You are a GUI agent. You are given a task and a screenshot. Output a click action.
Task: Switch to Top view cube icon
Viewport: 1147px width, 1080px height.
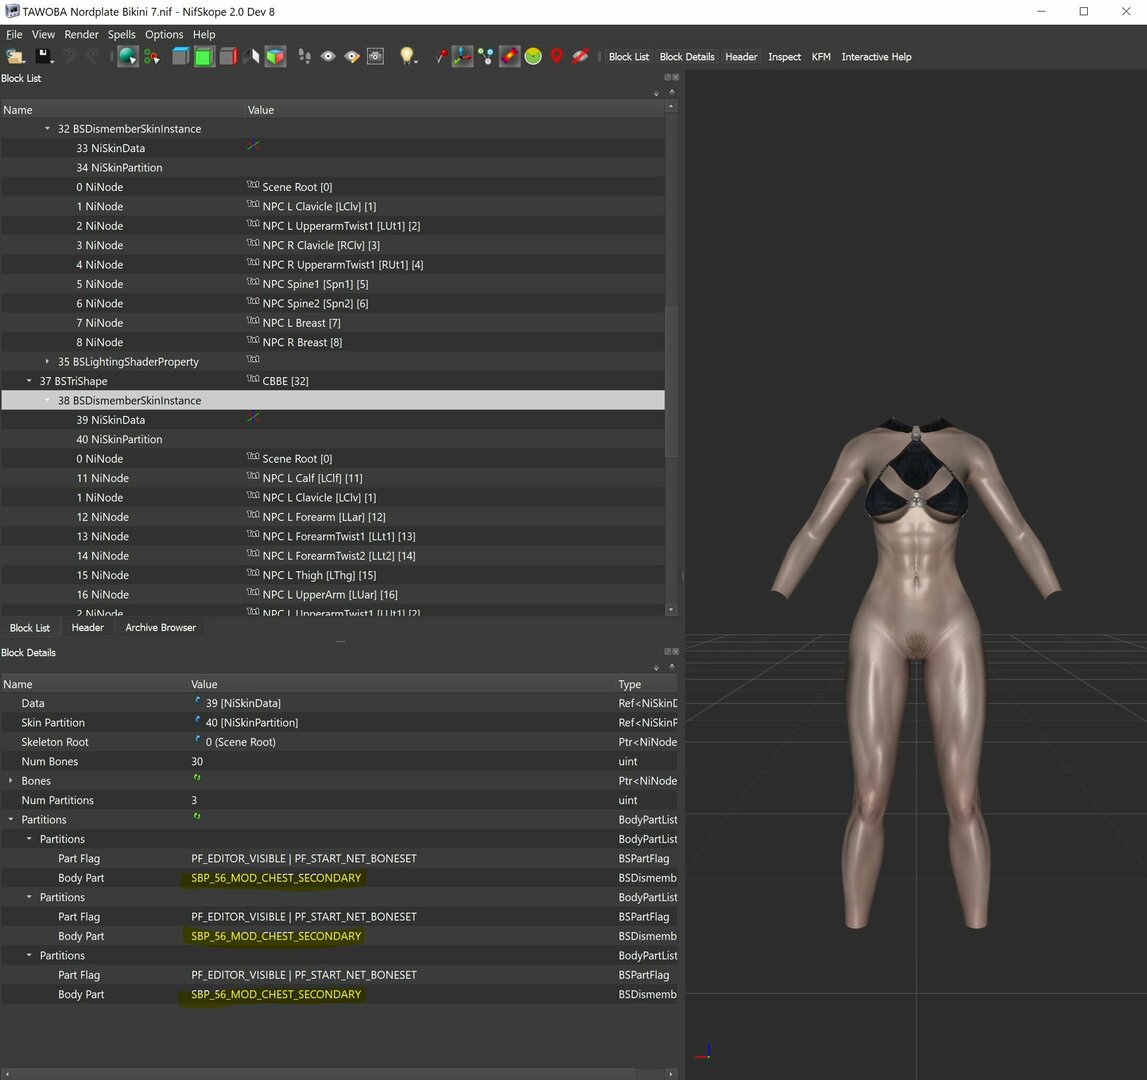click(x=181, y=56)
